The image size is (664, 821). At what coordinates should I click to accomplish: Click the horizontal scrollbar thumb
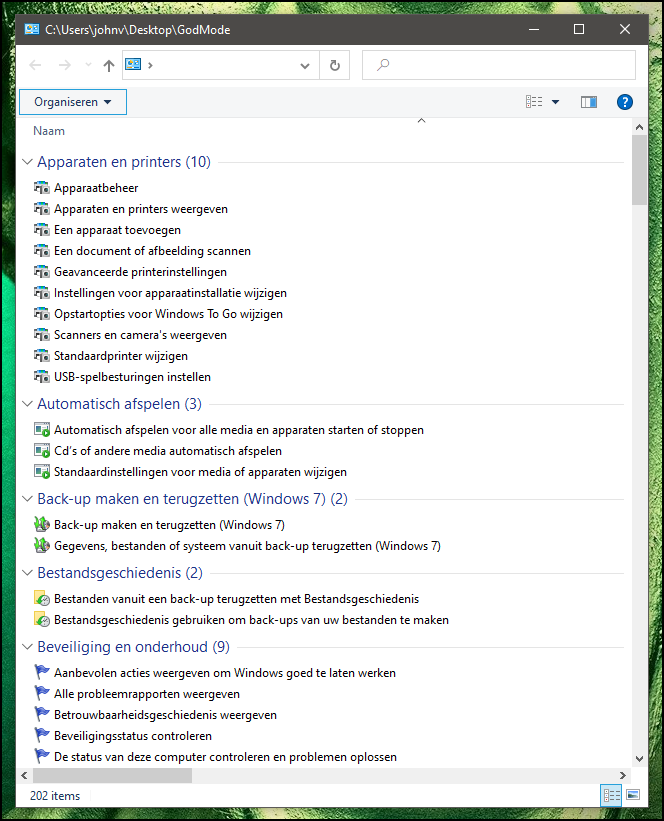tap(112, 775)
